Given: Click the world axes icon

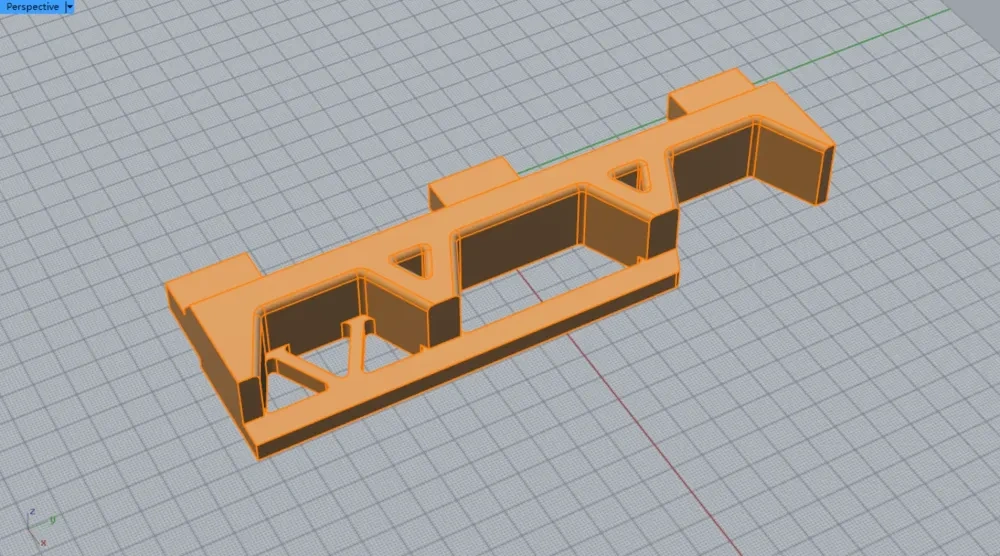Looking at the screenshot, I should click(x=40, y=527).
